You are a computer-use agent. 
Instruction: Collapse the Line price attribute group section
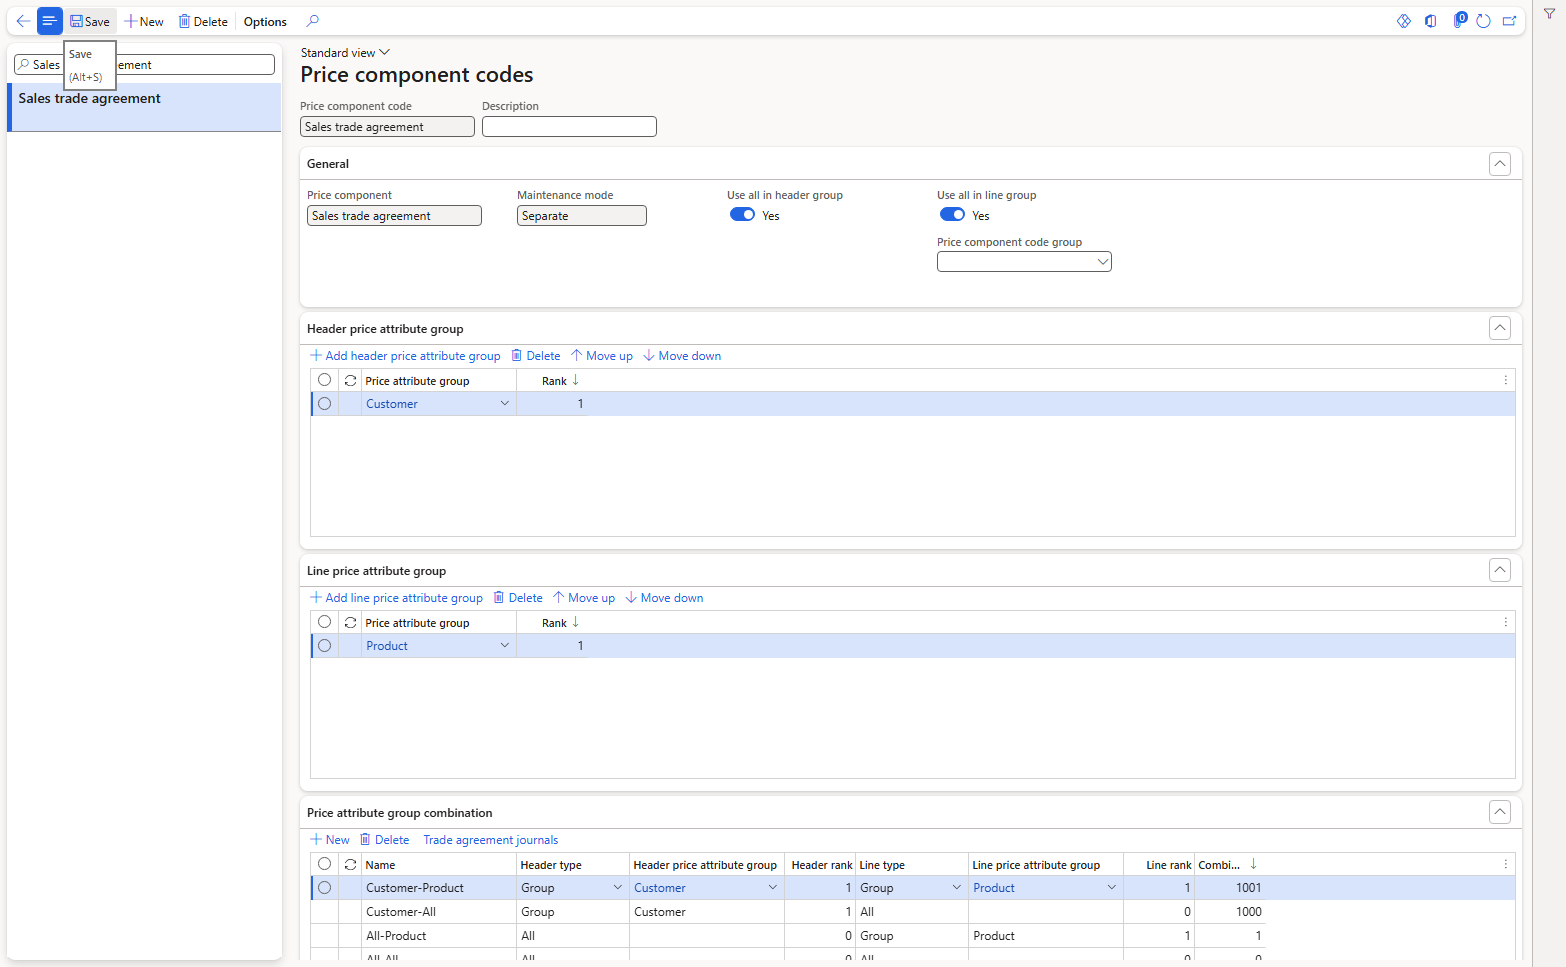pos(1500,570)
